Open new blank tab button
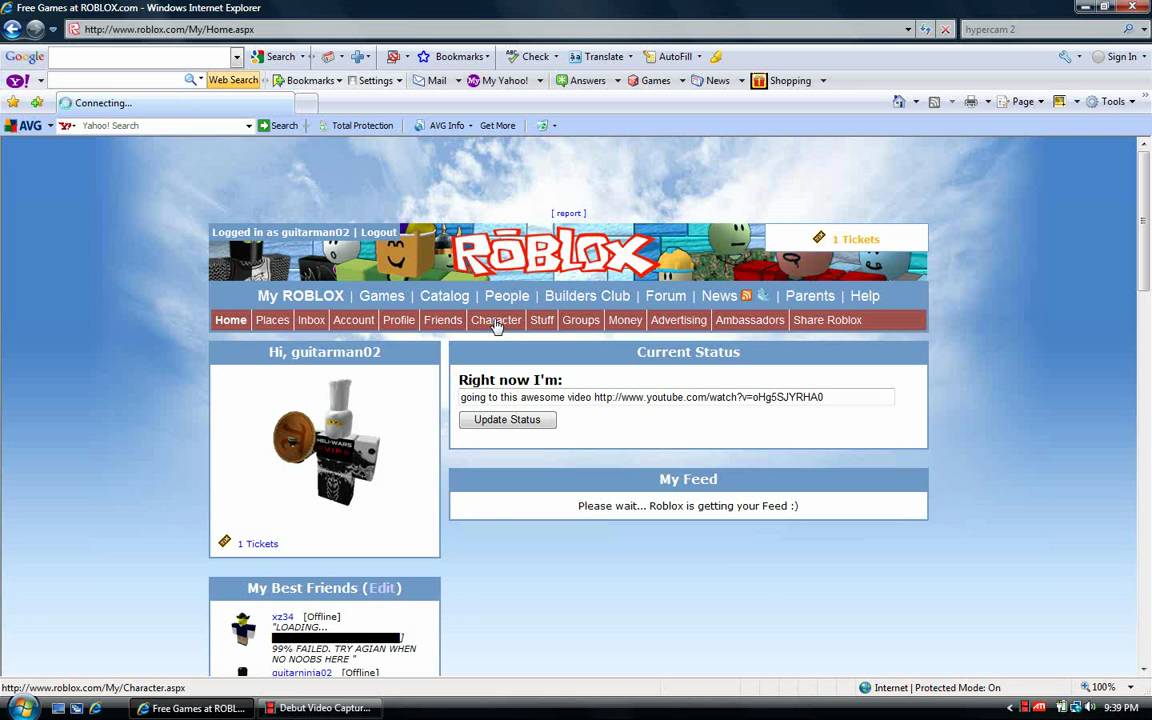1152x720 pixels. 306,104
